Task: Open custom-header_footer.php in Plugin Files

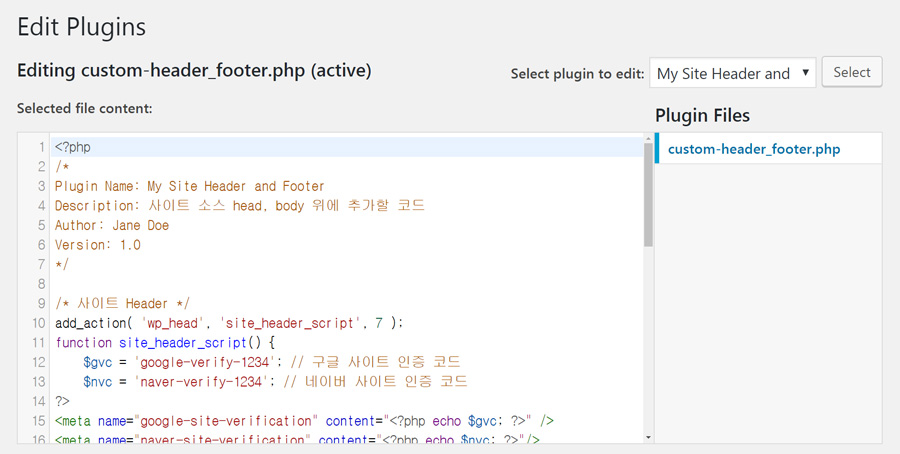Action: [x=754, y=149]
